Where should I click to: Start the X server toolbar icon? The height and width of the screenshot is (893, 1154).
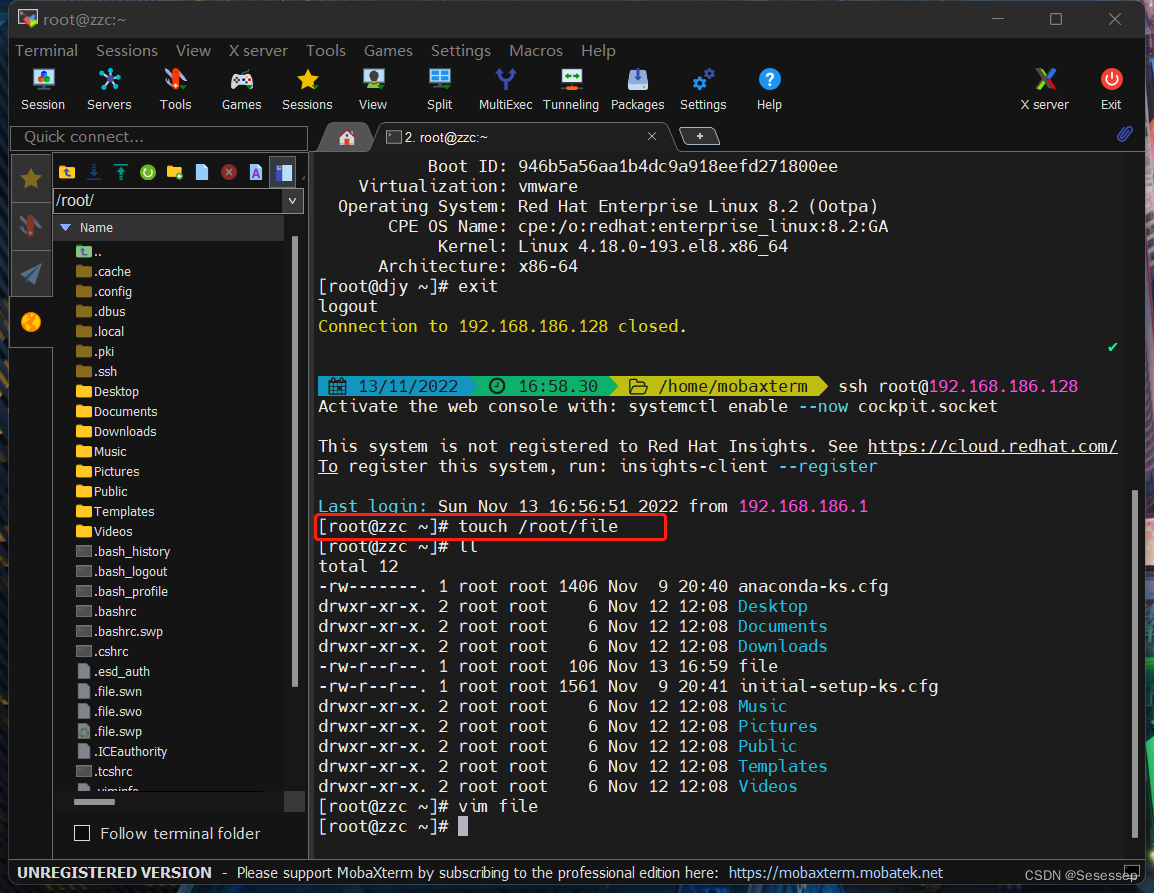point(1044,89)
